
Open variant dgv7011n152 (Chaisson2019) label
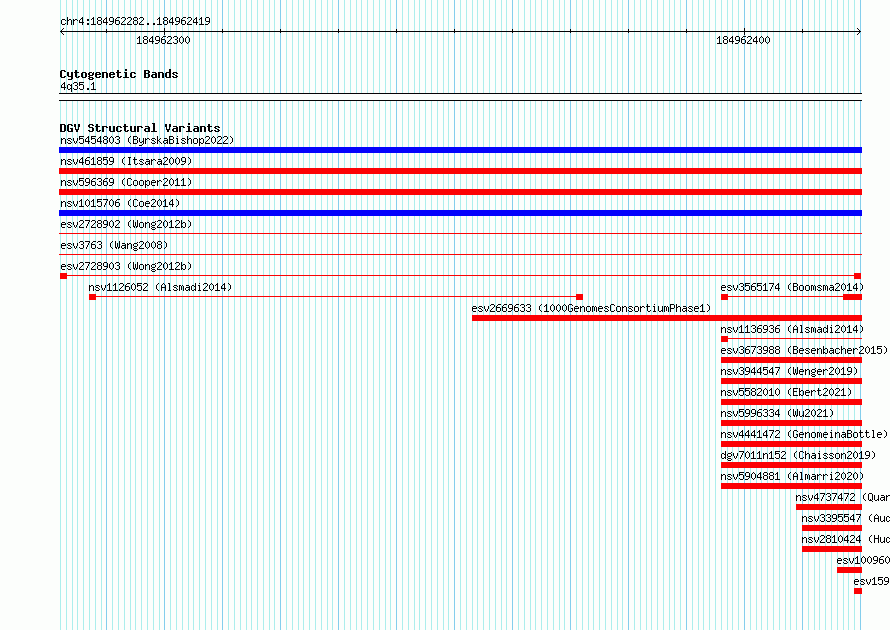pos(798,455)
